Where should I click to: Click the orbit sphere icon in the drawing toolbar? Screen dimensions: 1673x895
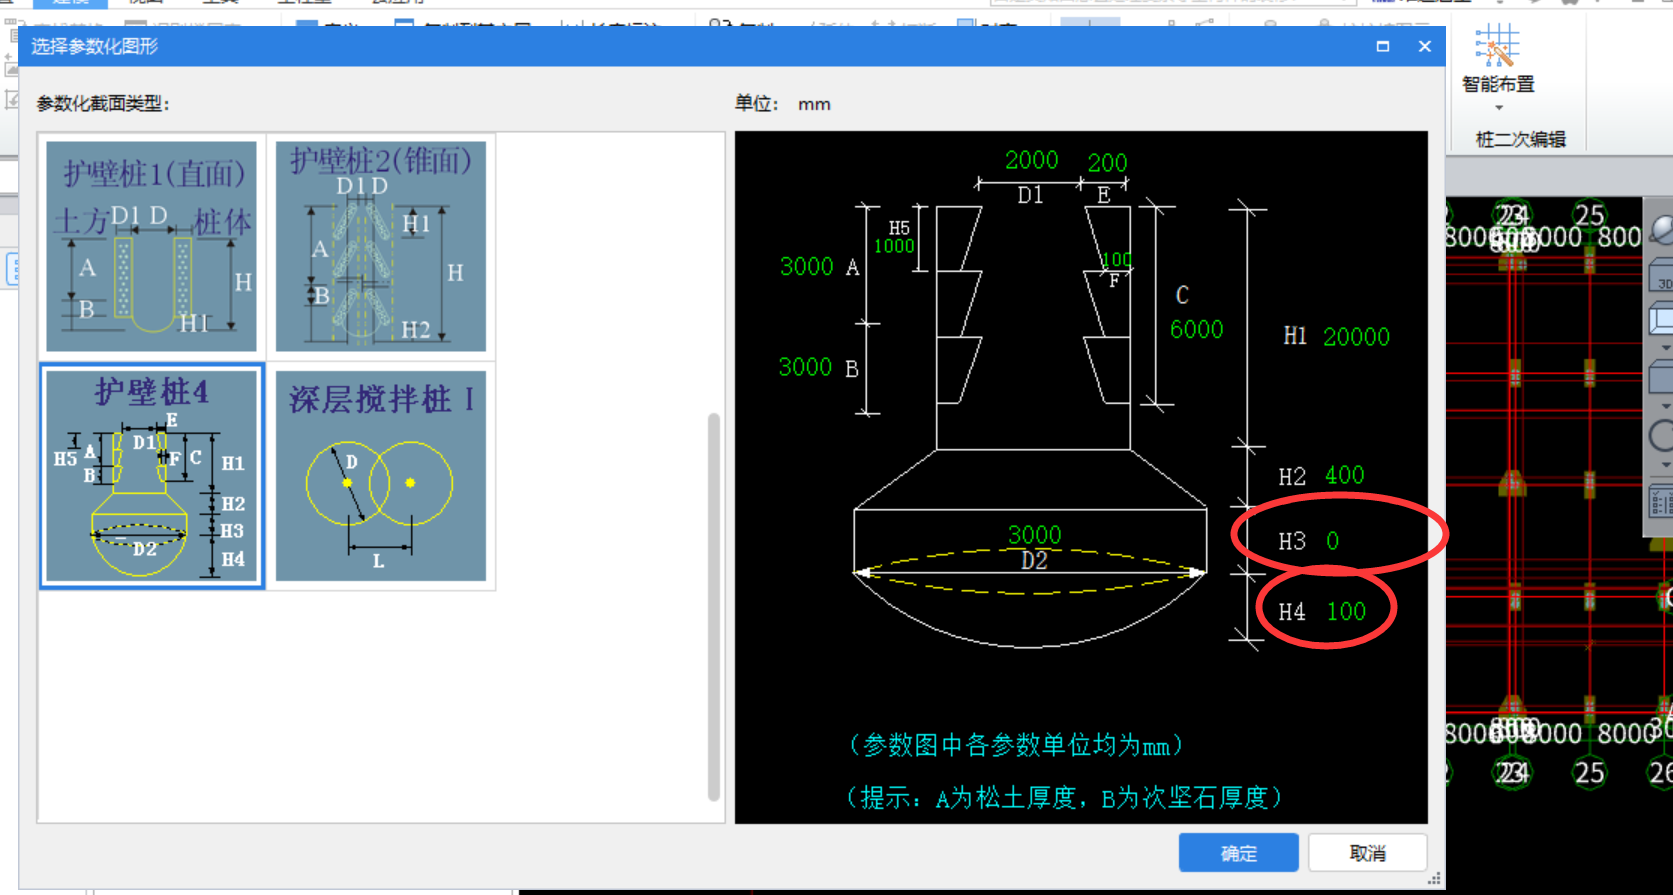tap(1662, 229)
